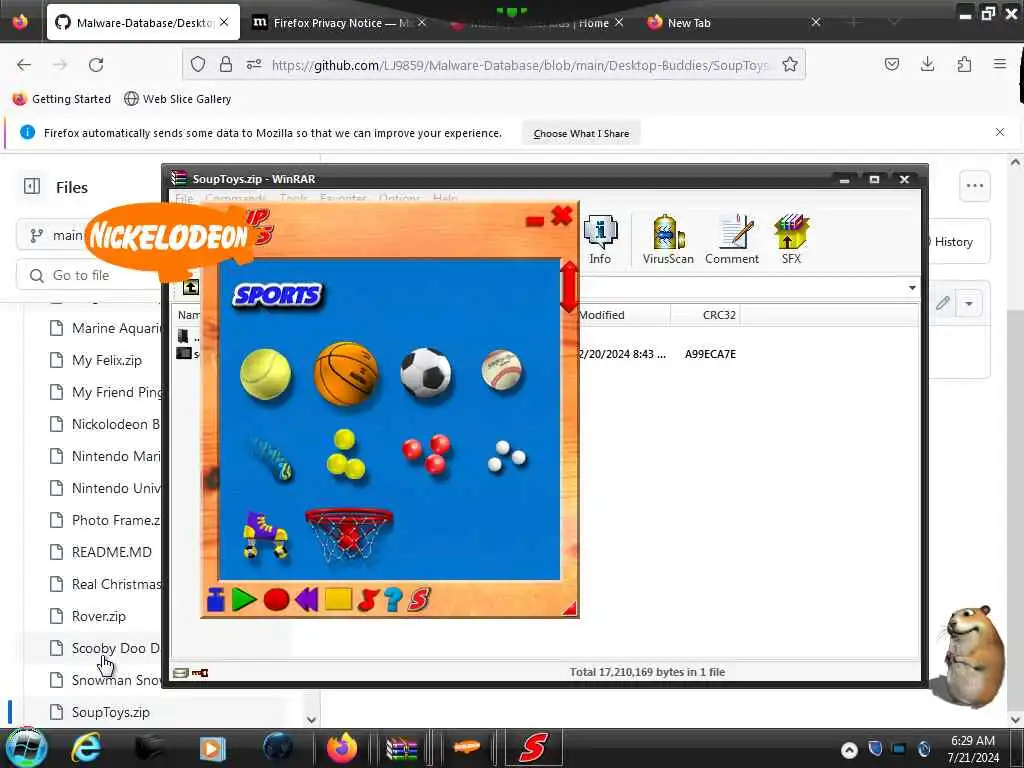Pick the orange basketball toy
Image resolution: width=1024 pixels, height=768 pixels.
(x=345, y=374)
